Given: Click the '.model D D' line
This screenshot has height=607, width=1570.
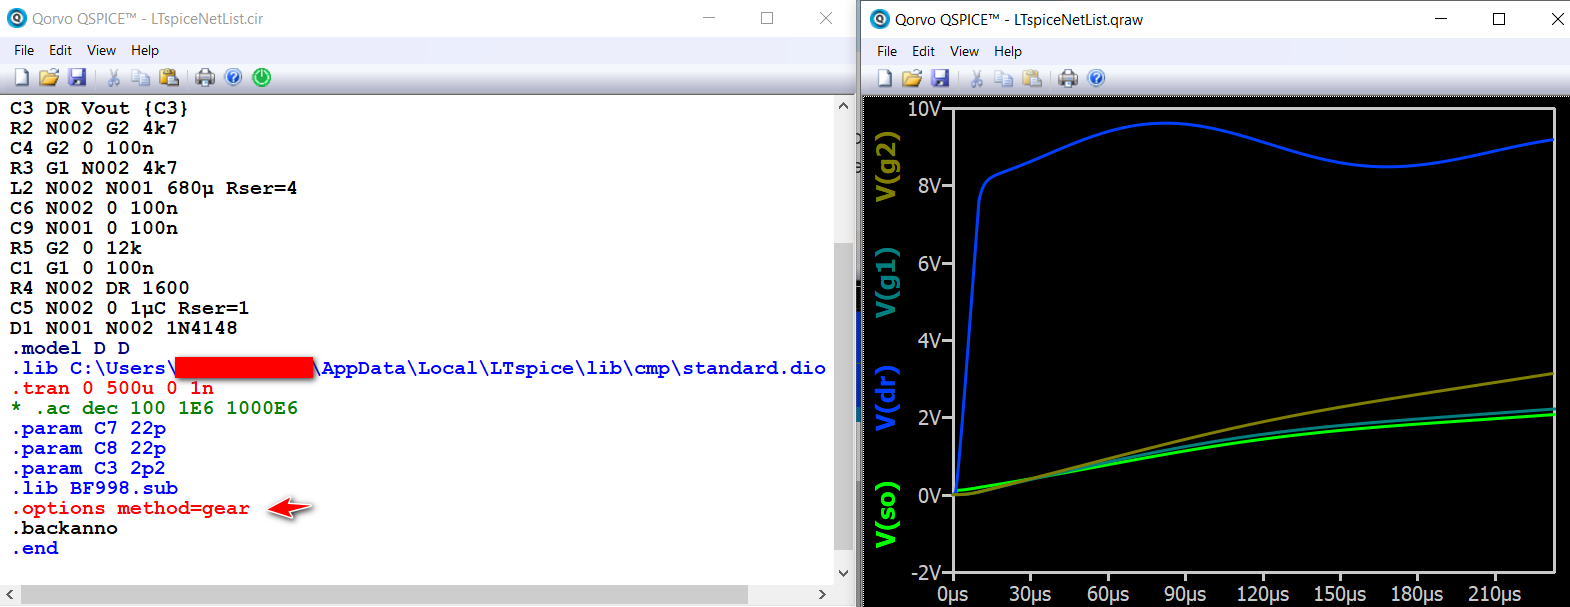Looking at the screenshot, I should [x=70, y=348].
